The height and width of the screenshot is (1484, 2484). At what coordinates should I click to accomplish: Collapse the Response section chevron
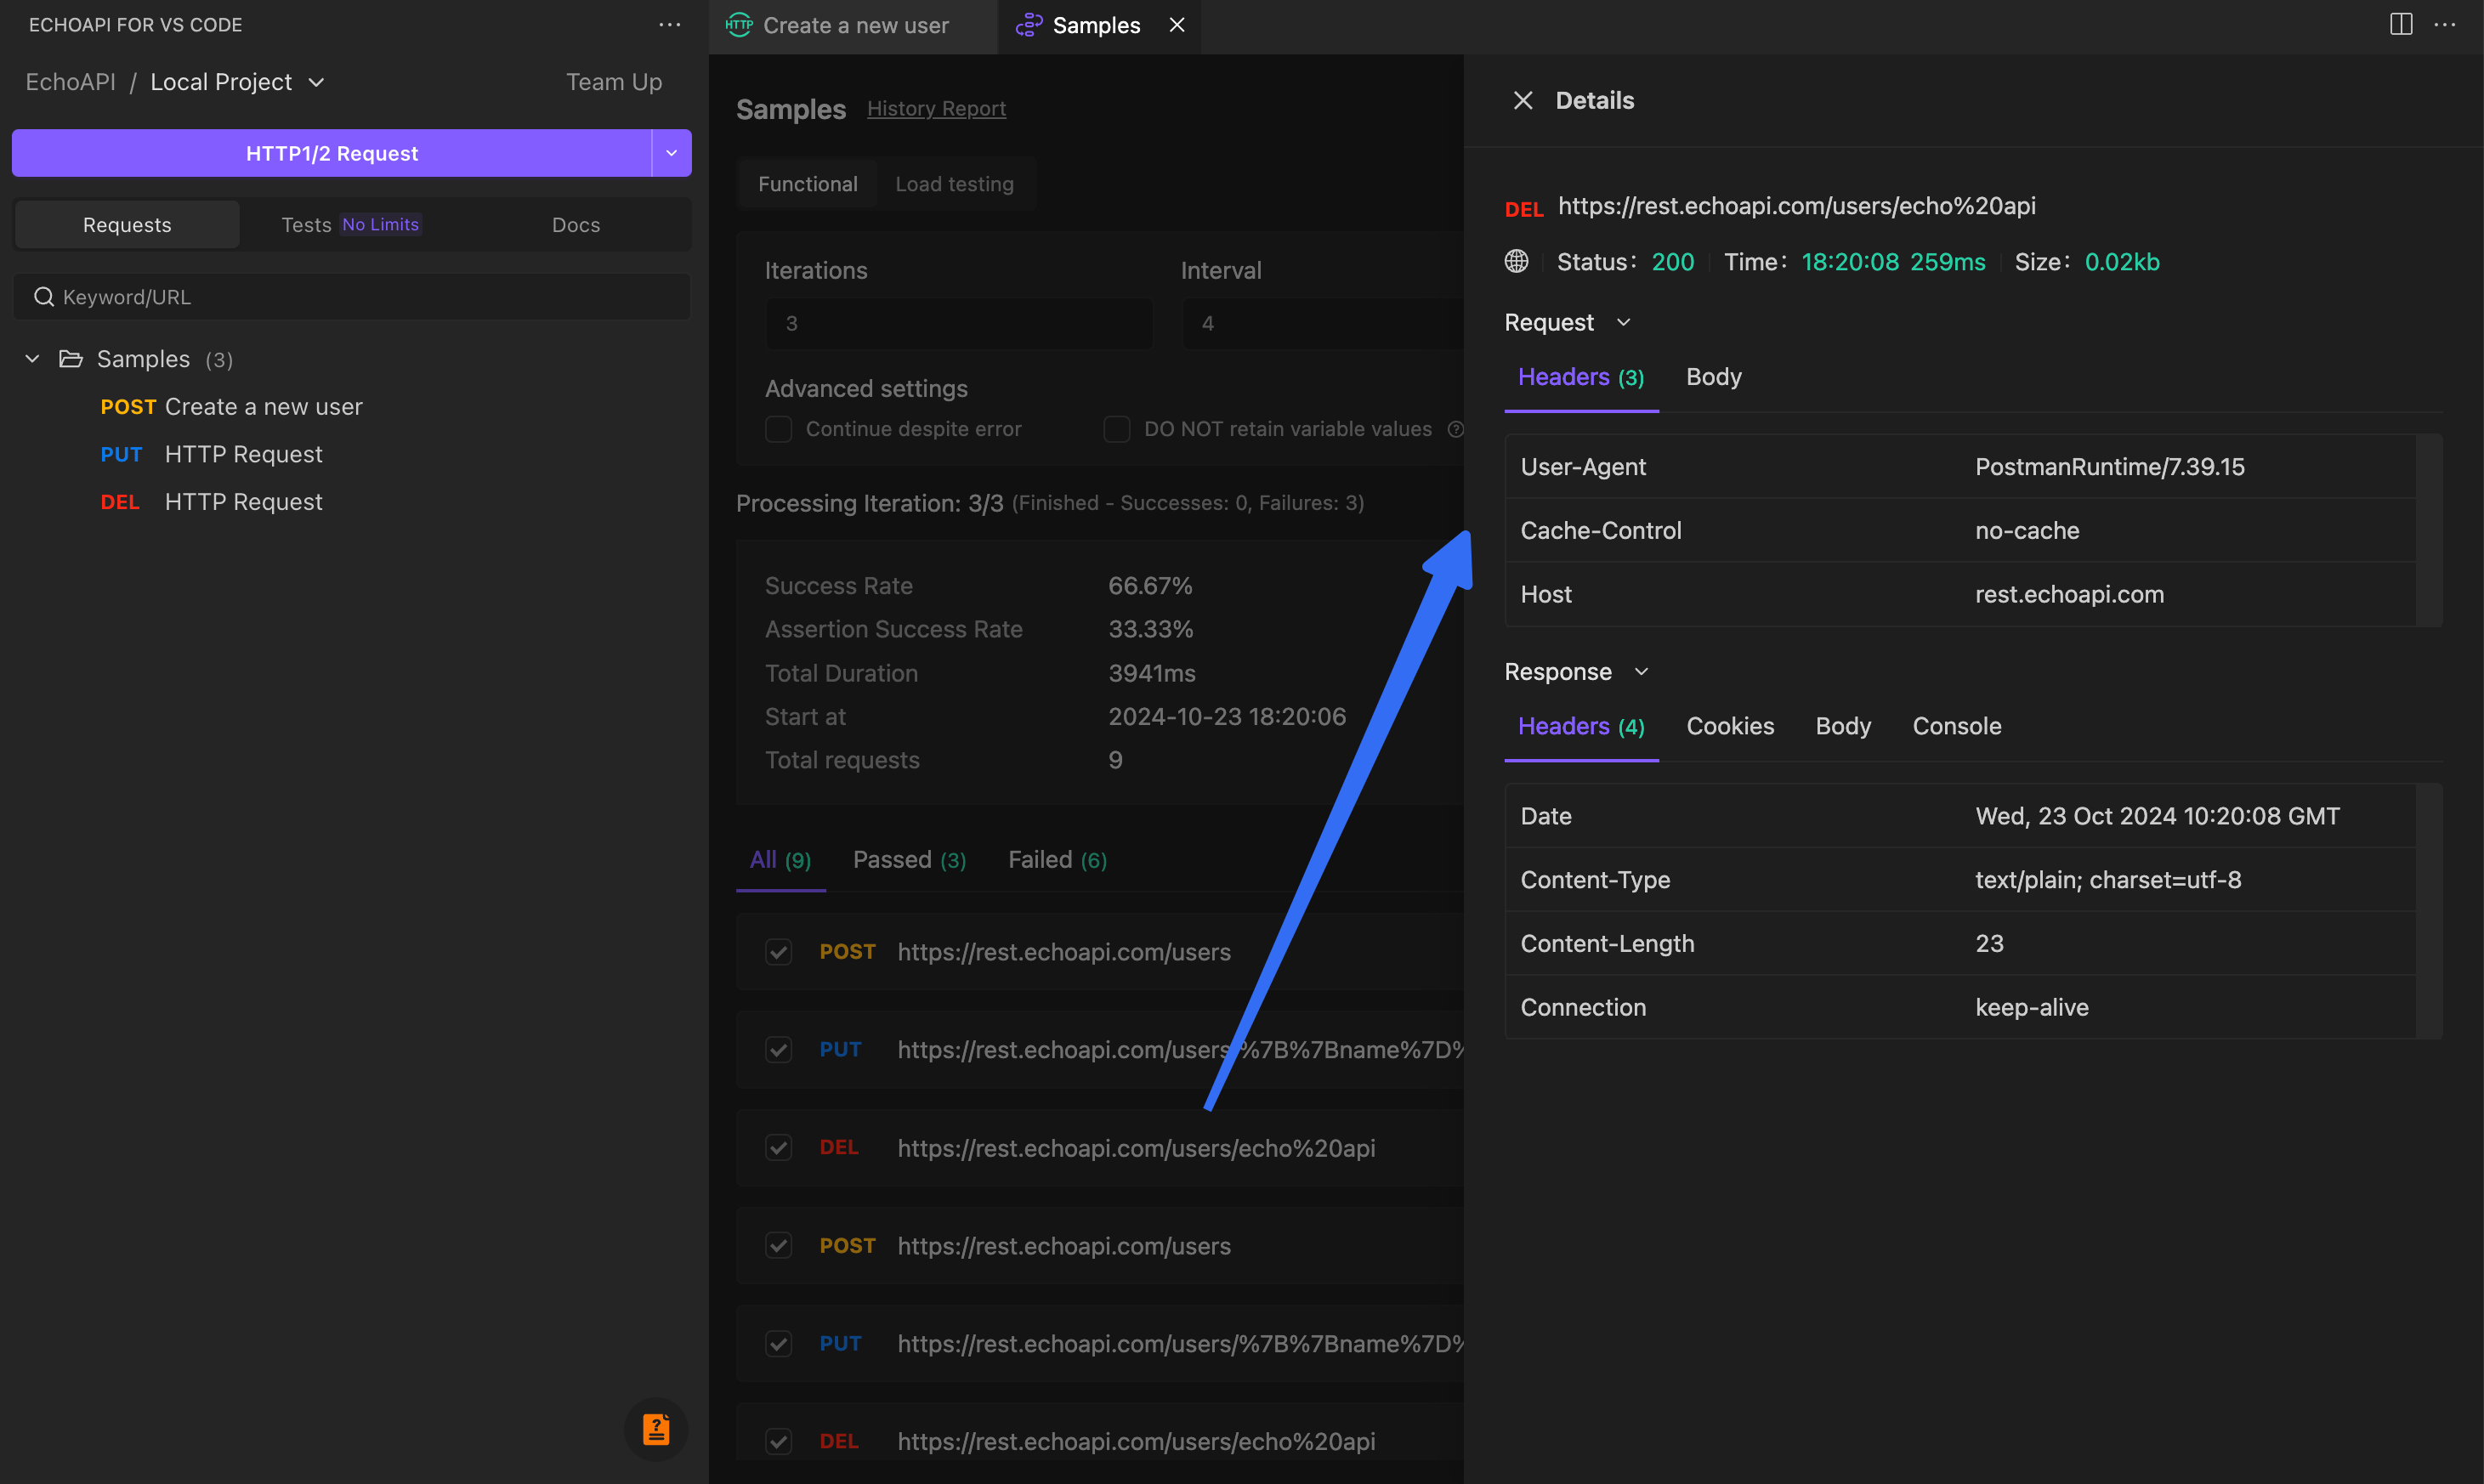pyautogui.click(x=1641, y=671)
